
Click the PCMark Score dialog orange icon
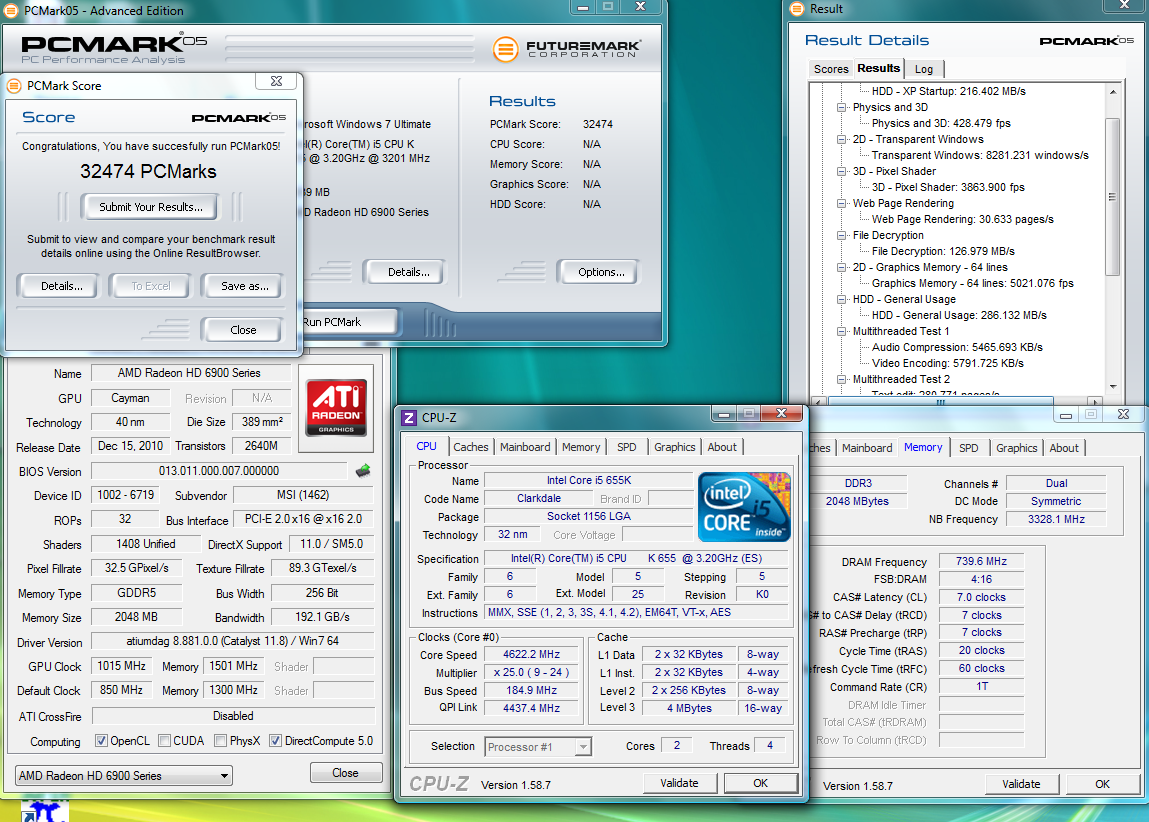[14, 86]
